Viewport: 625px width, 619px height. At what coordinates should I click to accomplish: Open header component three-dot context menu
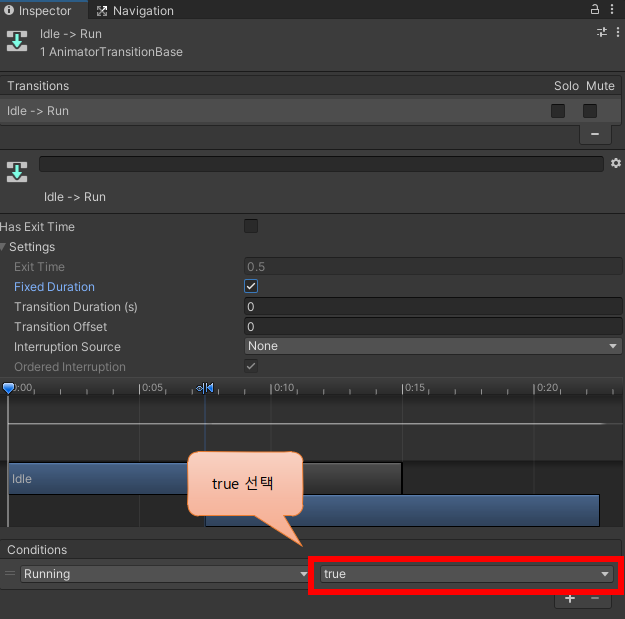point(617,32)
